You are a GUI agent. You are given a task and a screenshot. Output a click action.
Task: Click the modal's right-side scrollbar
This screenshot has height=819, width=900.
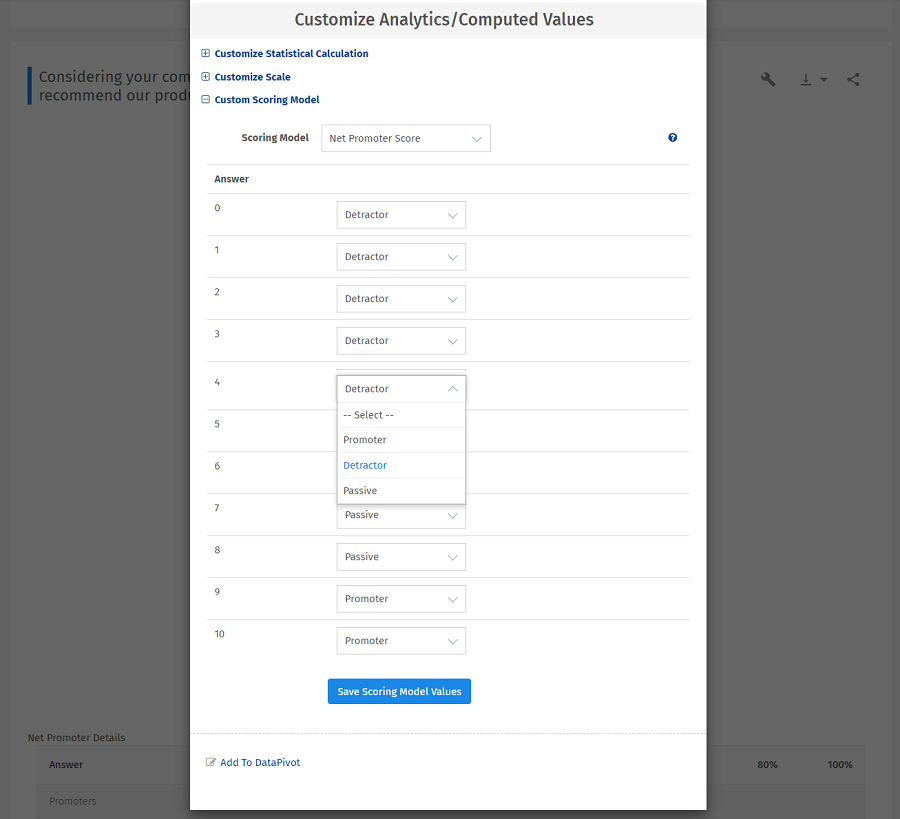click(x=703, y=400)
